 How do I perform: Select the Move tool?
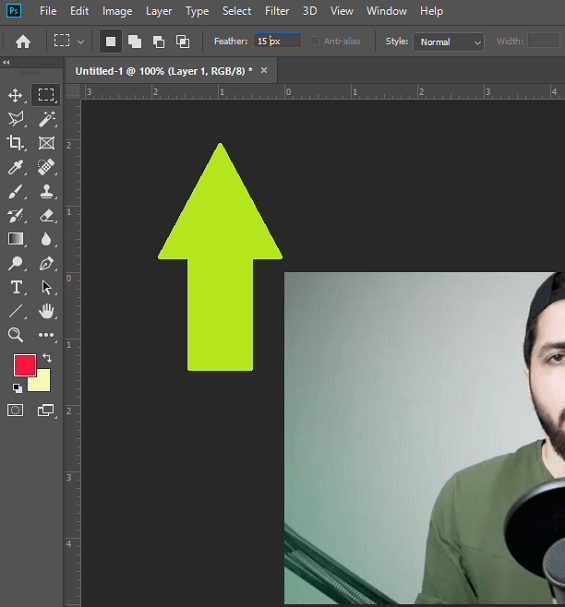click(15, 95)
